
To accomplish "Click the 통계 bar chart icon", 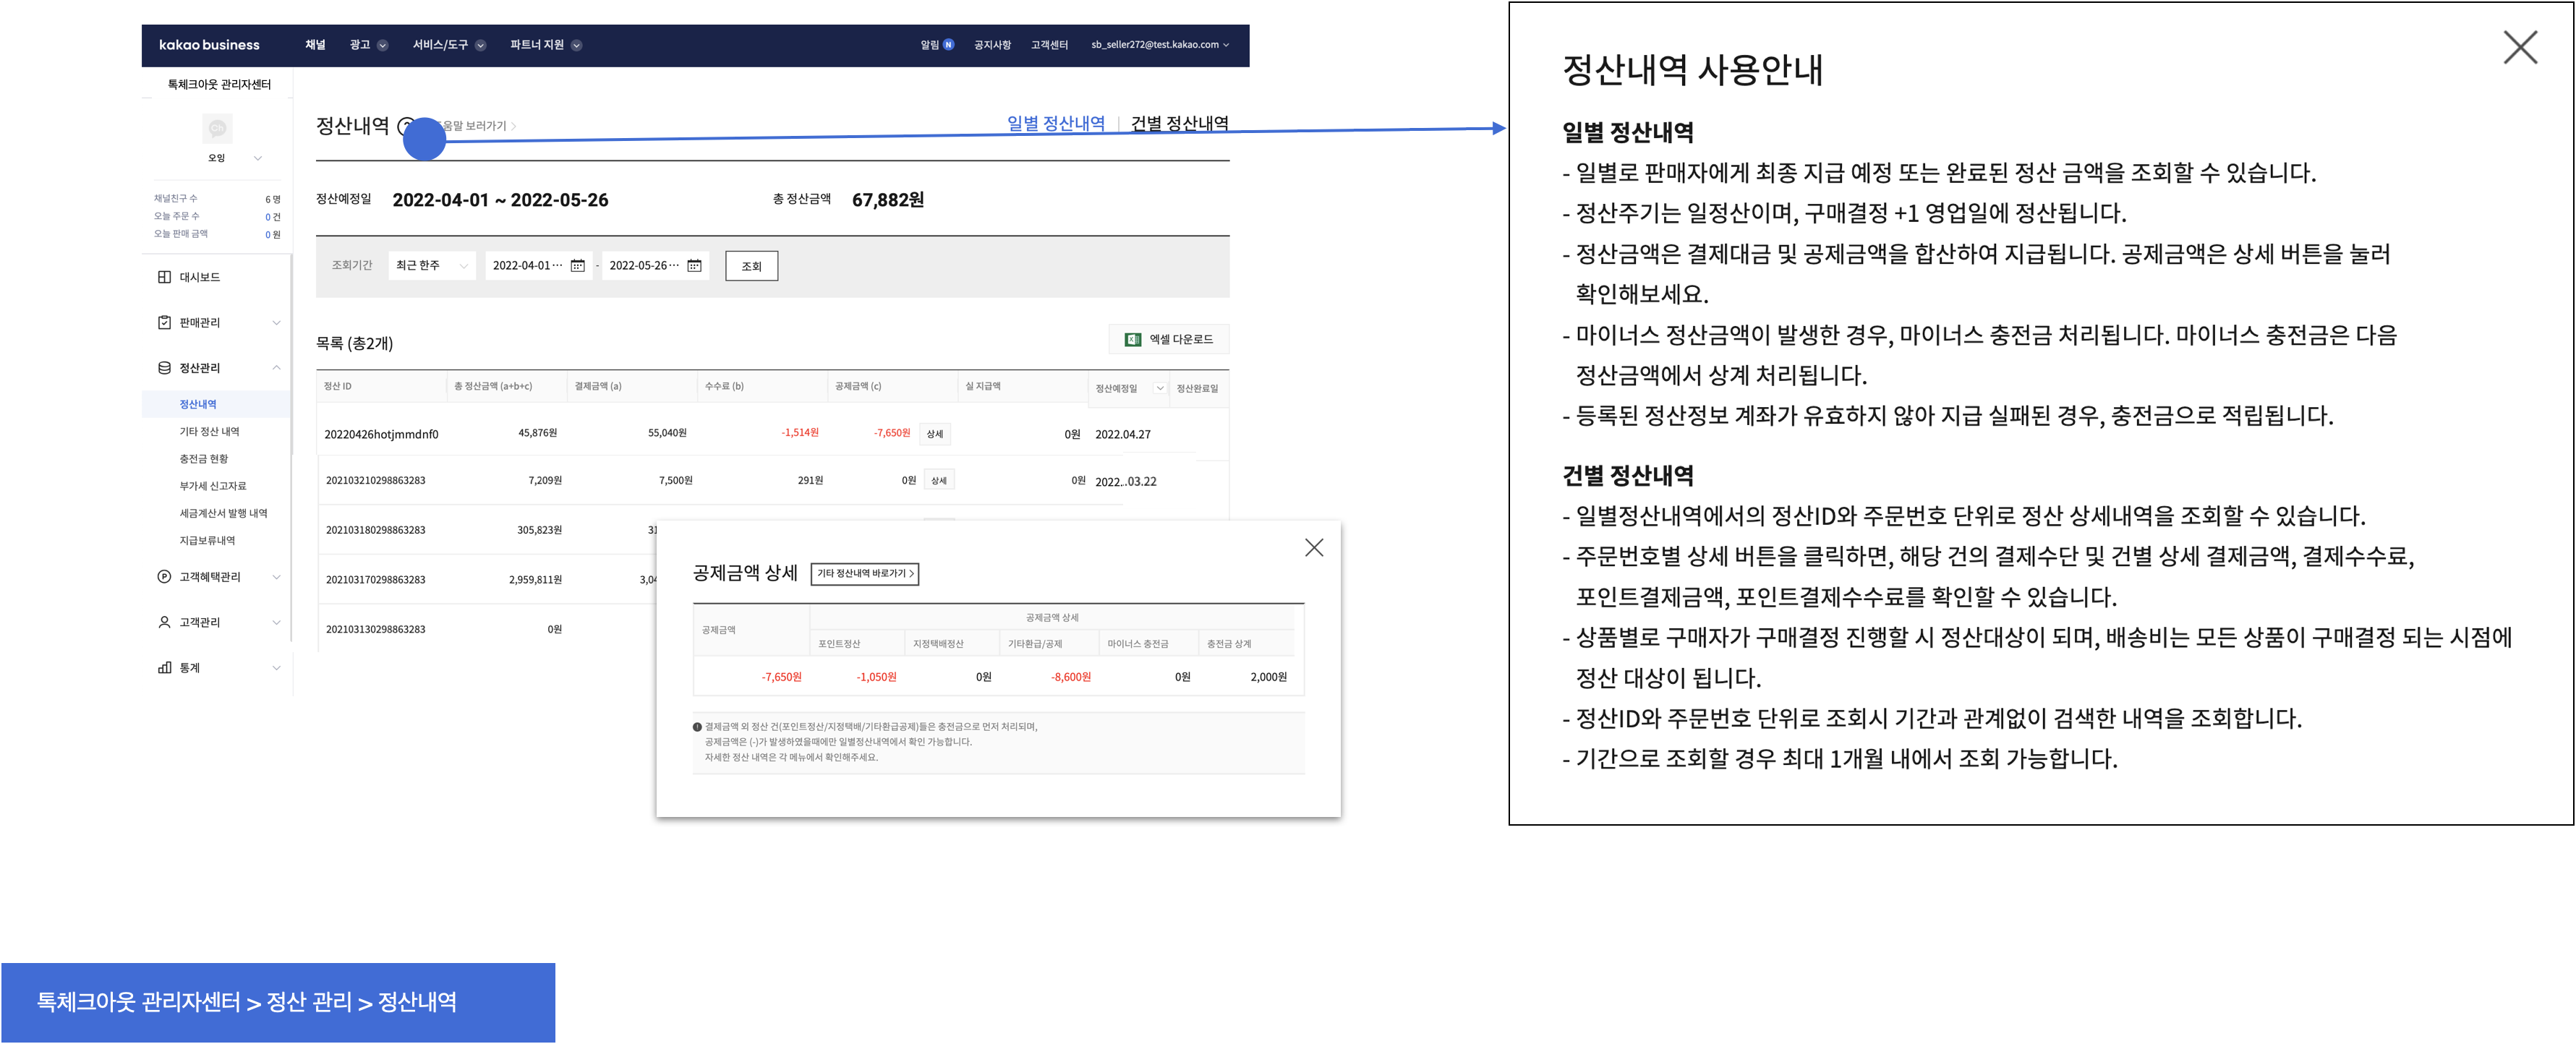I will pos(164,667).
